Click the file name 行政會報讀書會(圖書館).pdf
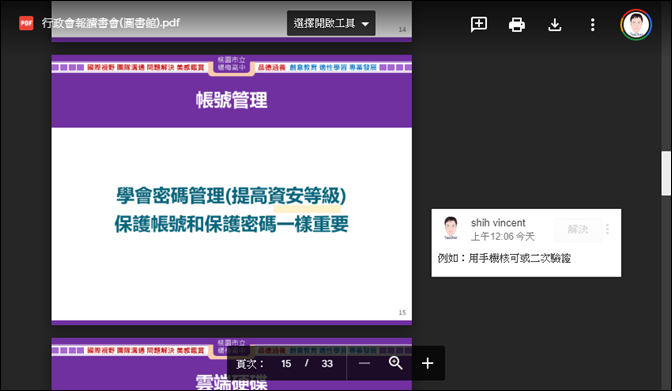This screenshot has width=672, height=391. [x=111, y=23]
